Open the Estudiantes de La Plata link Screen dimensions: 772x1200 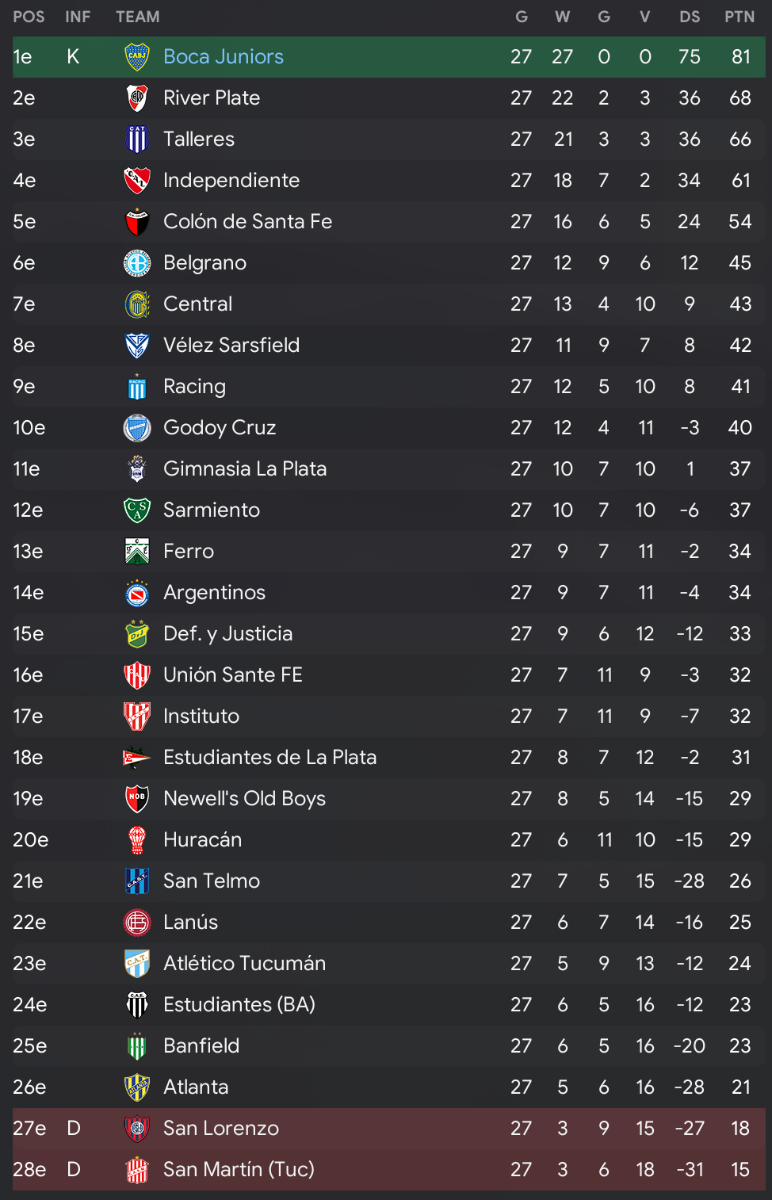click(270, 757)
